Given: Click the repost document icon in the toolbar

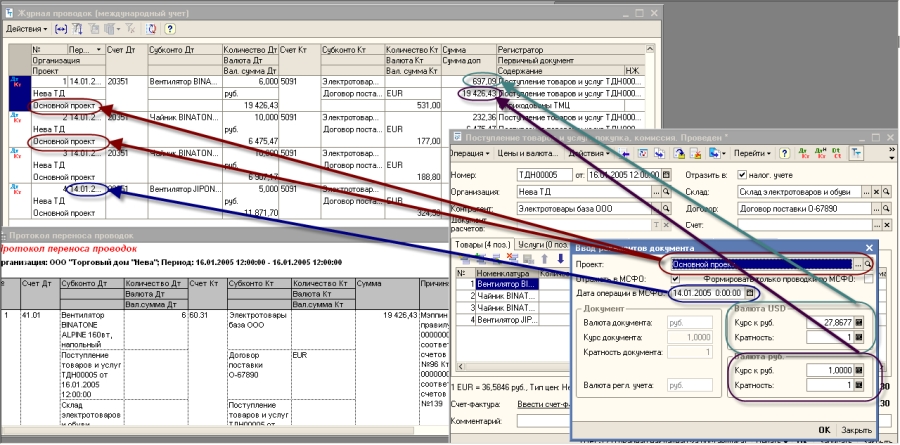Looking at the screenshot, I should coord(643,153).
